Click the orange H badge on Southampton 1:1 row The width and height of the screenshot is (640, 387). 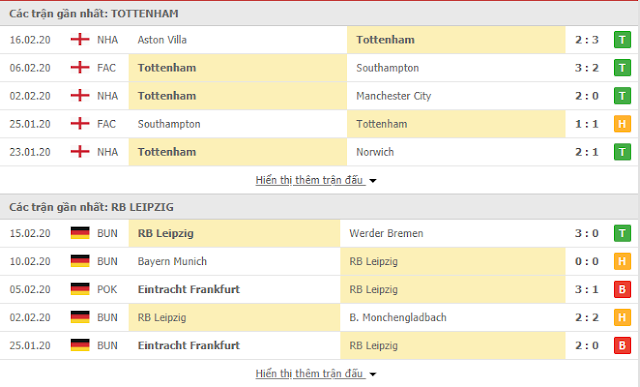pyautogui.click(x=622, y=124)
